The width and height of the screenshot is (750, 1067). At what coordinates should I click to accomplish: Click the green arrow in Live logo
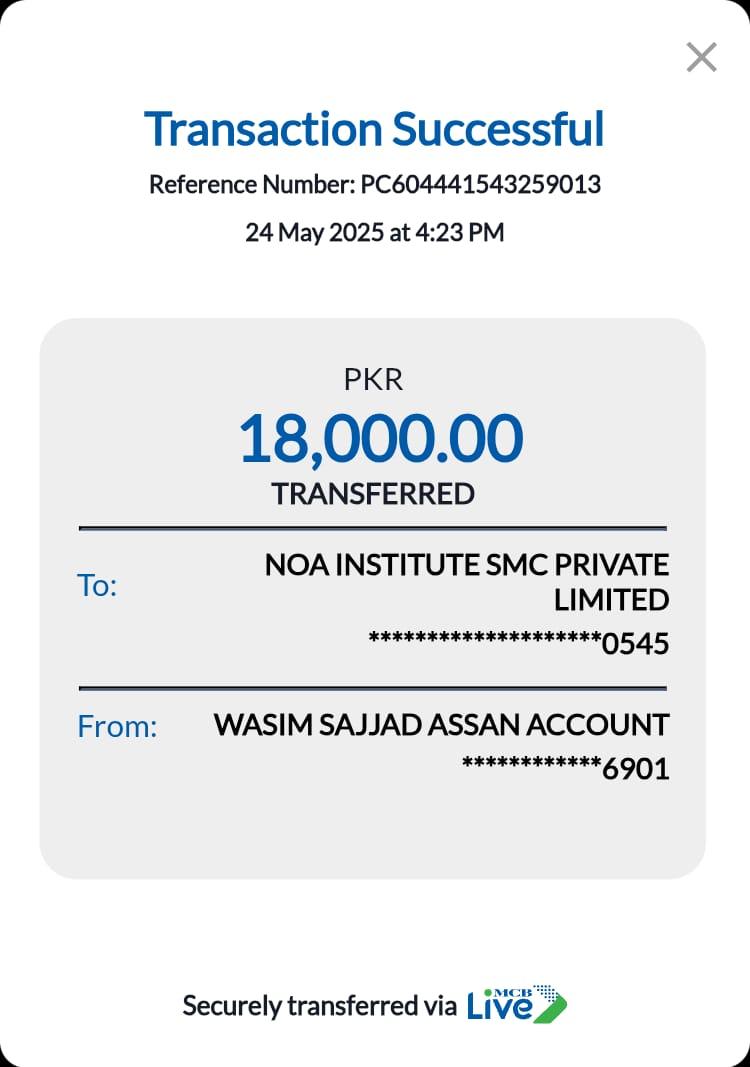click(x=550, y=1005)
